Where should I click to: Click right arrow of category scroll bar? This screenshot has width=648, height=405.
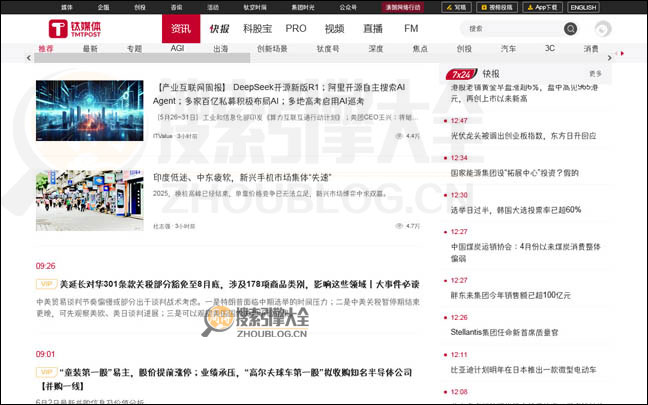click(x=610, y=58)
